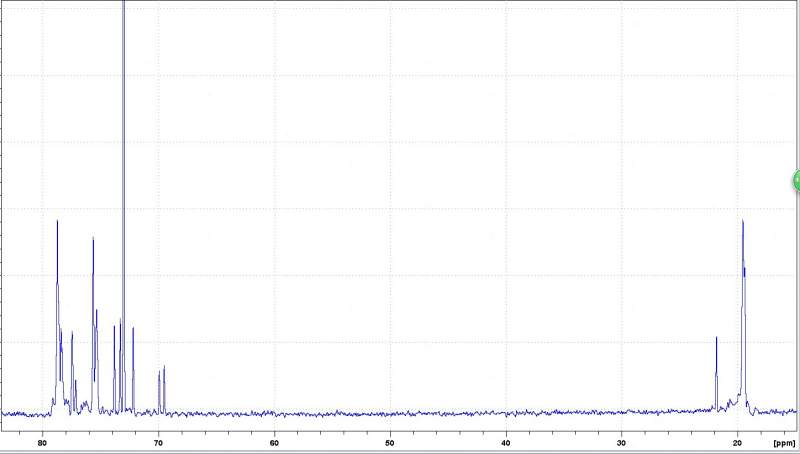Select the off-scale peak near 73 ppm
This screenshot has width=800, height=454.
[123, 204]
